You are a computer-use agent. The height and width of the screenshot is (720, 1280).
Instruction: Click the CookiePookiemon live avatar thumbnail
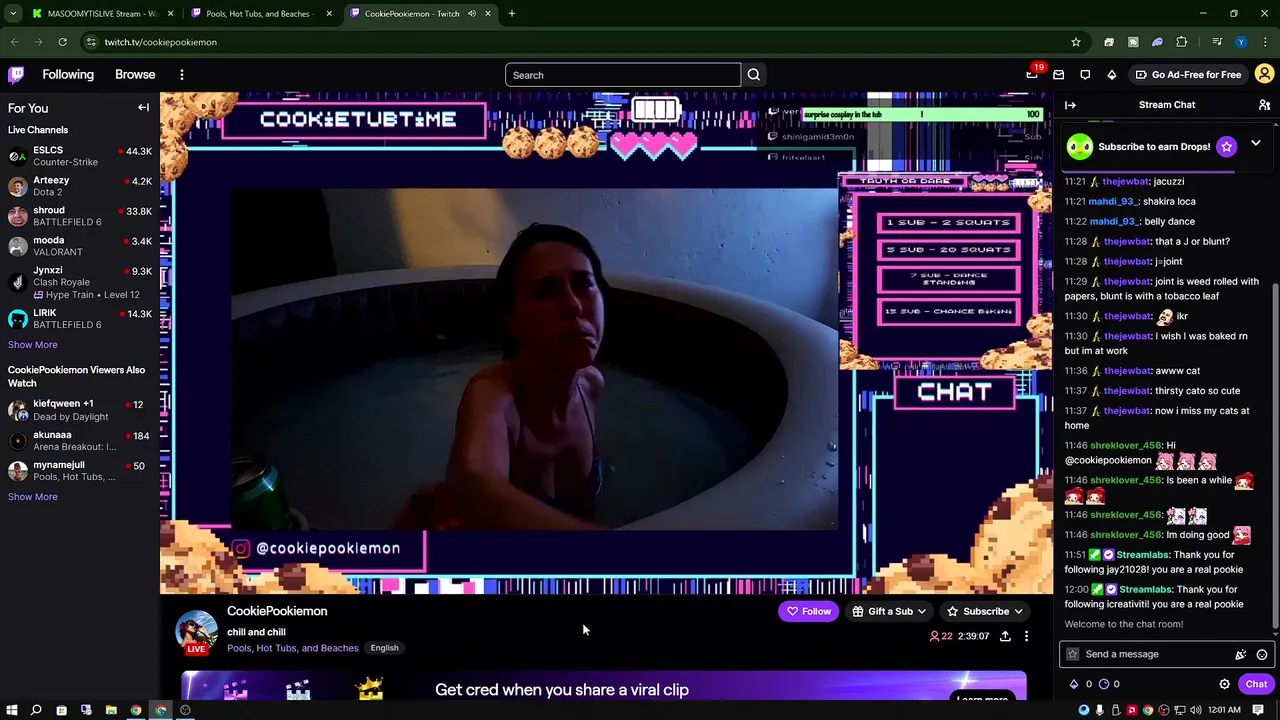pos(197,630)
